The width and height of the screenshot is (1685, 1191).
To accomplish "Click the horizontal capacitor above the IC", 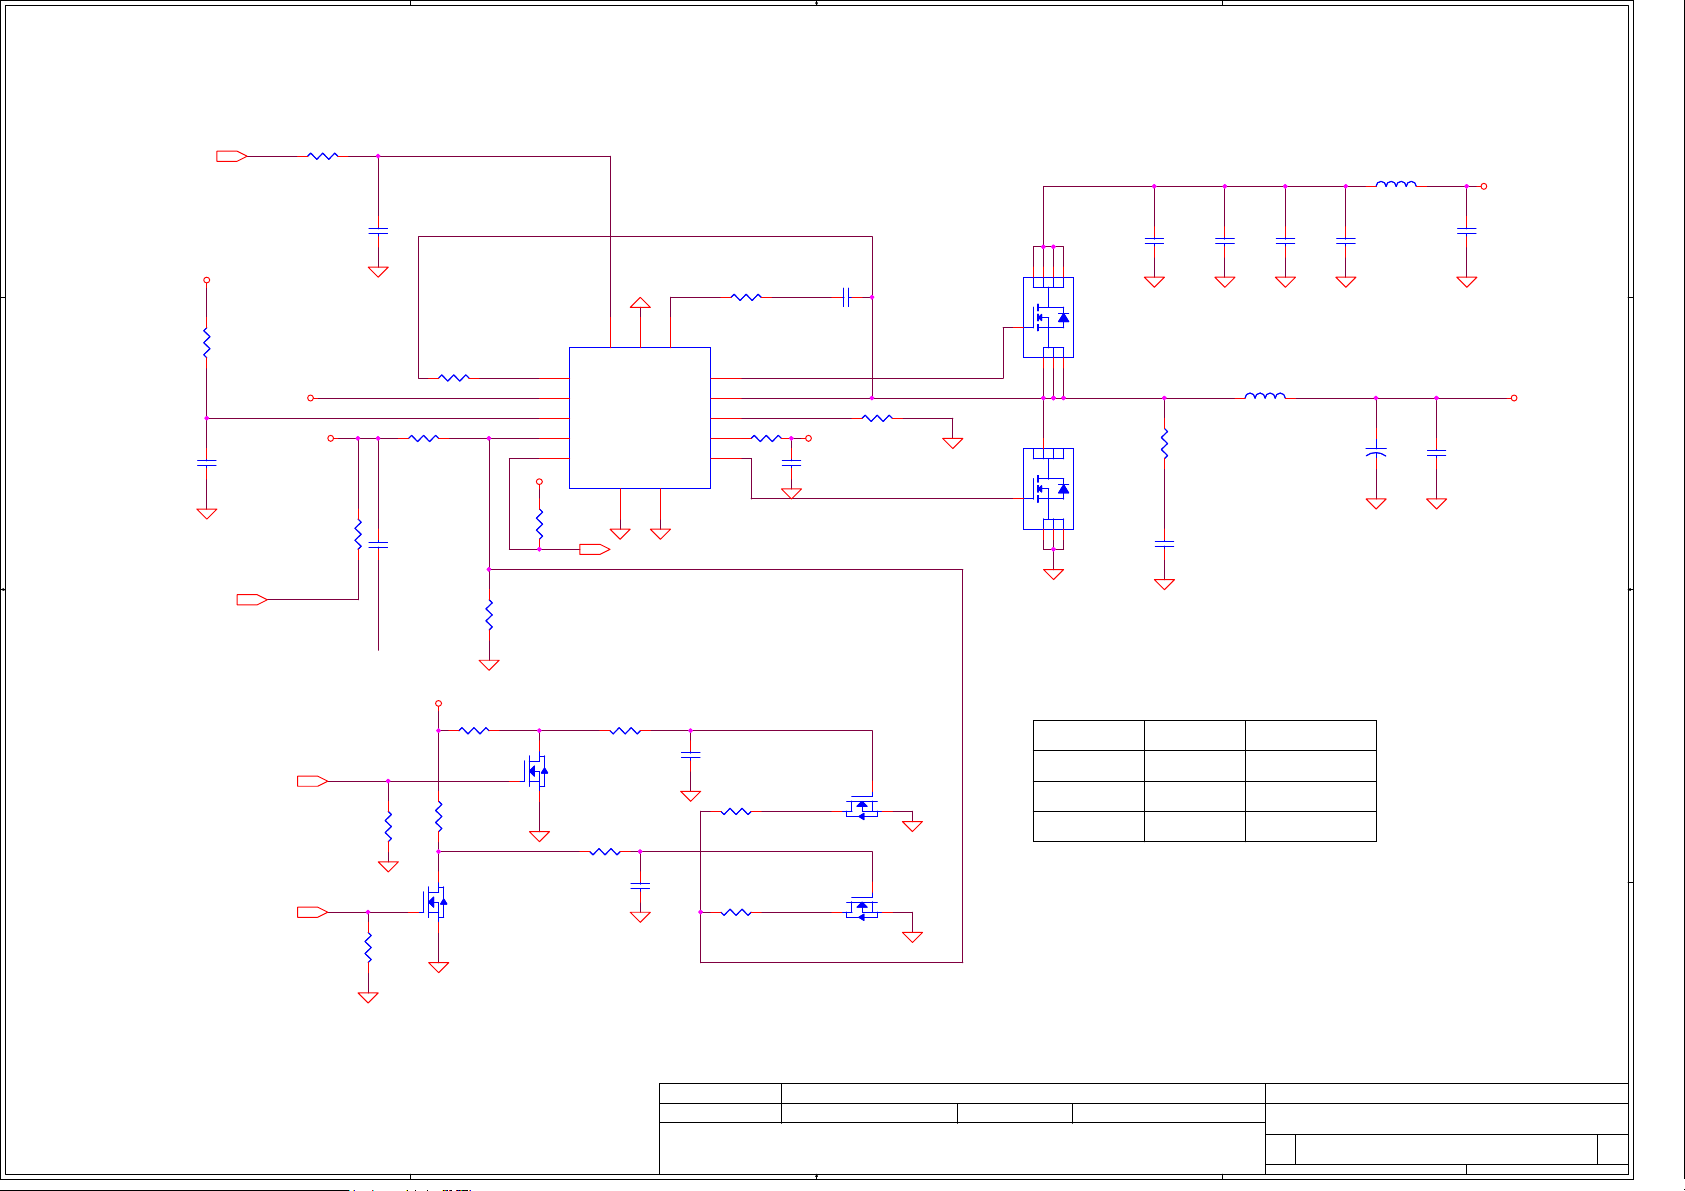I will point(846,297).
